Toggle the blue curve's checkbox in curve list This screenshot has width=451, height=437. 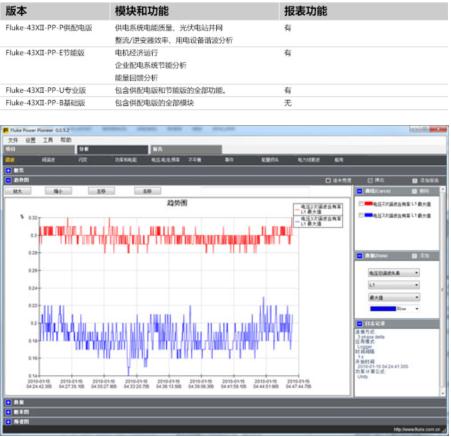point(361,215)
